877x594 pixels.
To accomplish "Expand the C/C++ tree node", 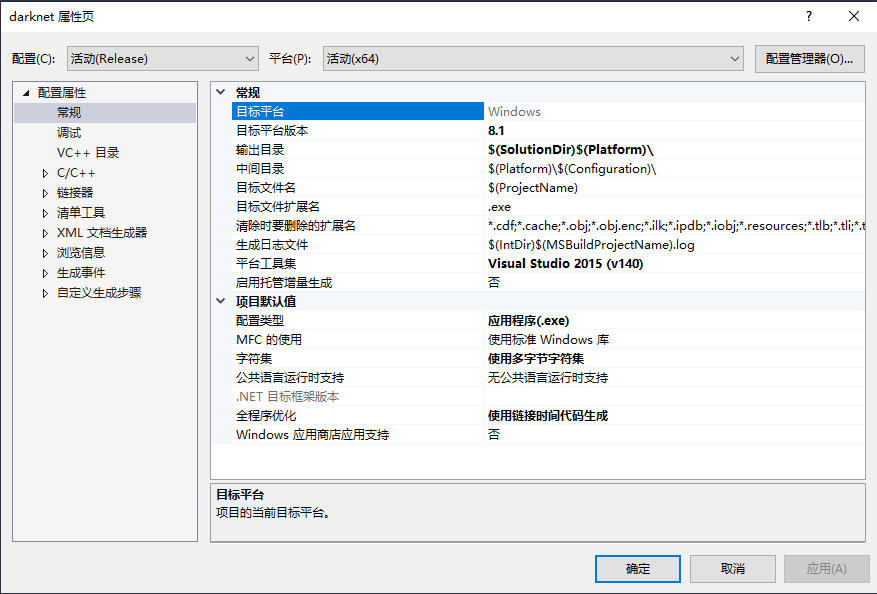I will [44, 172].
